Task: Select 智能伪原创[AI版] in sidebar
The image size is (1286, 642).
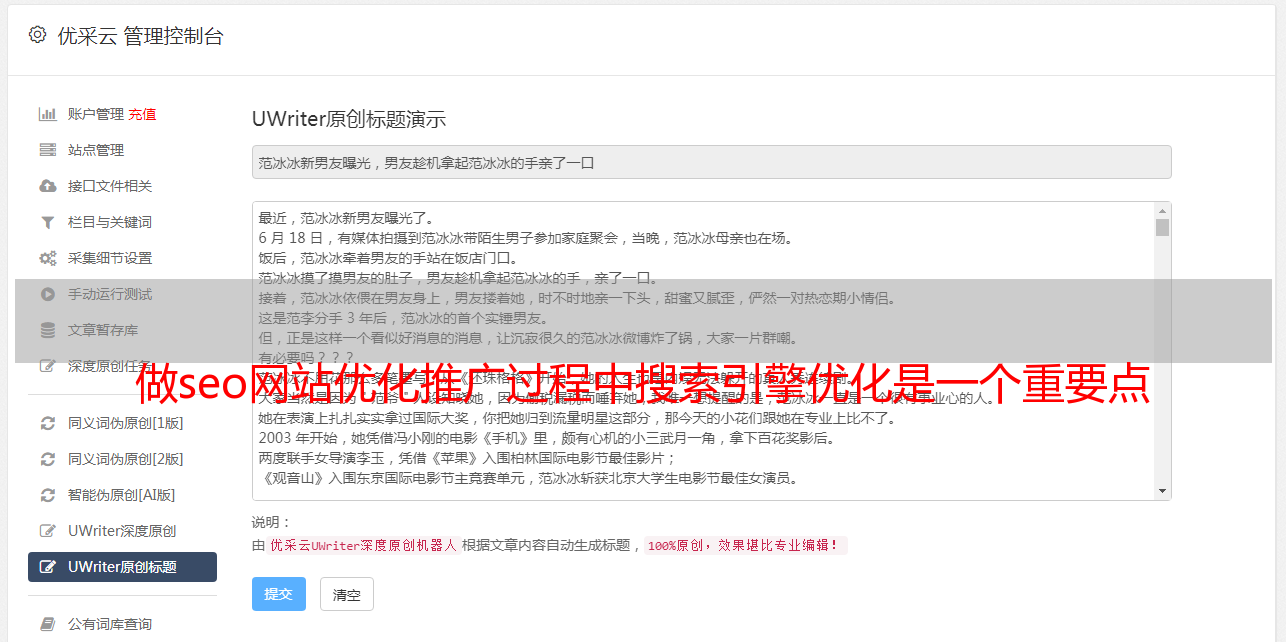Action: (122, 495)
